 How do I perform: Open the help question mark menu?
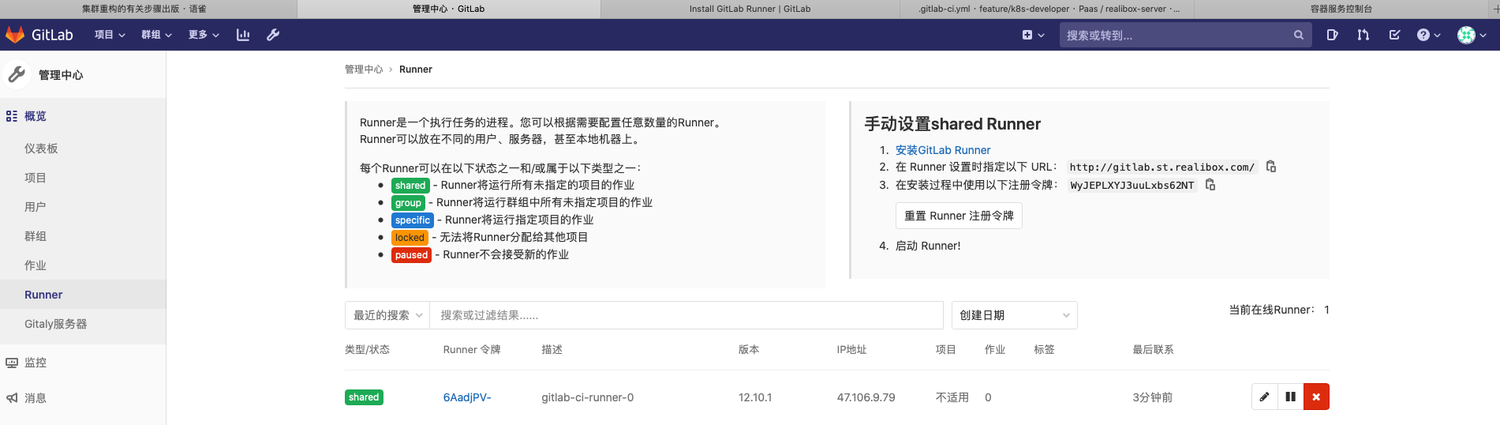click(x=1429, y=35)
